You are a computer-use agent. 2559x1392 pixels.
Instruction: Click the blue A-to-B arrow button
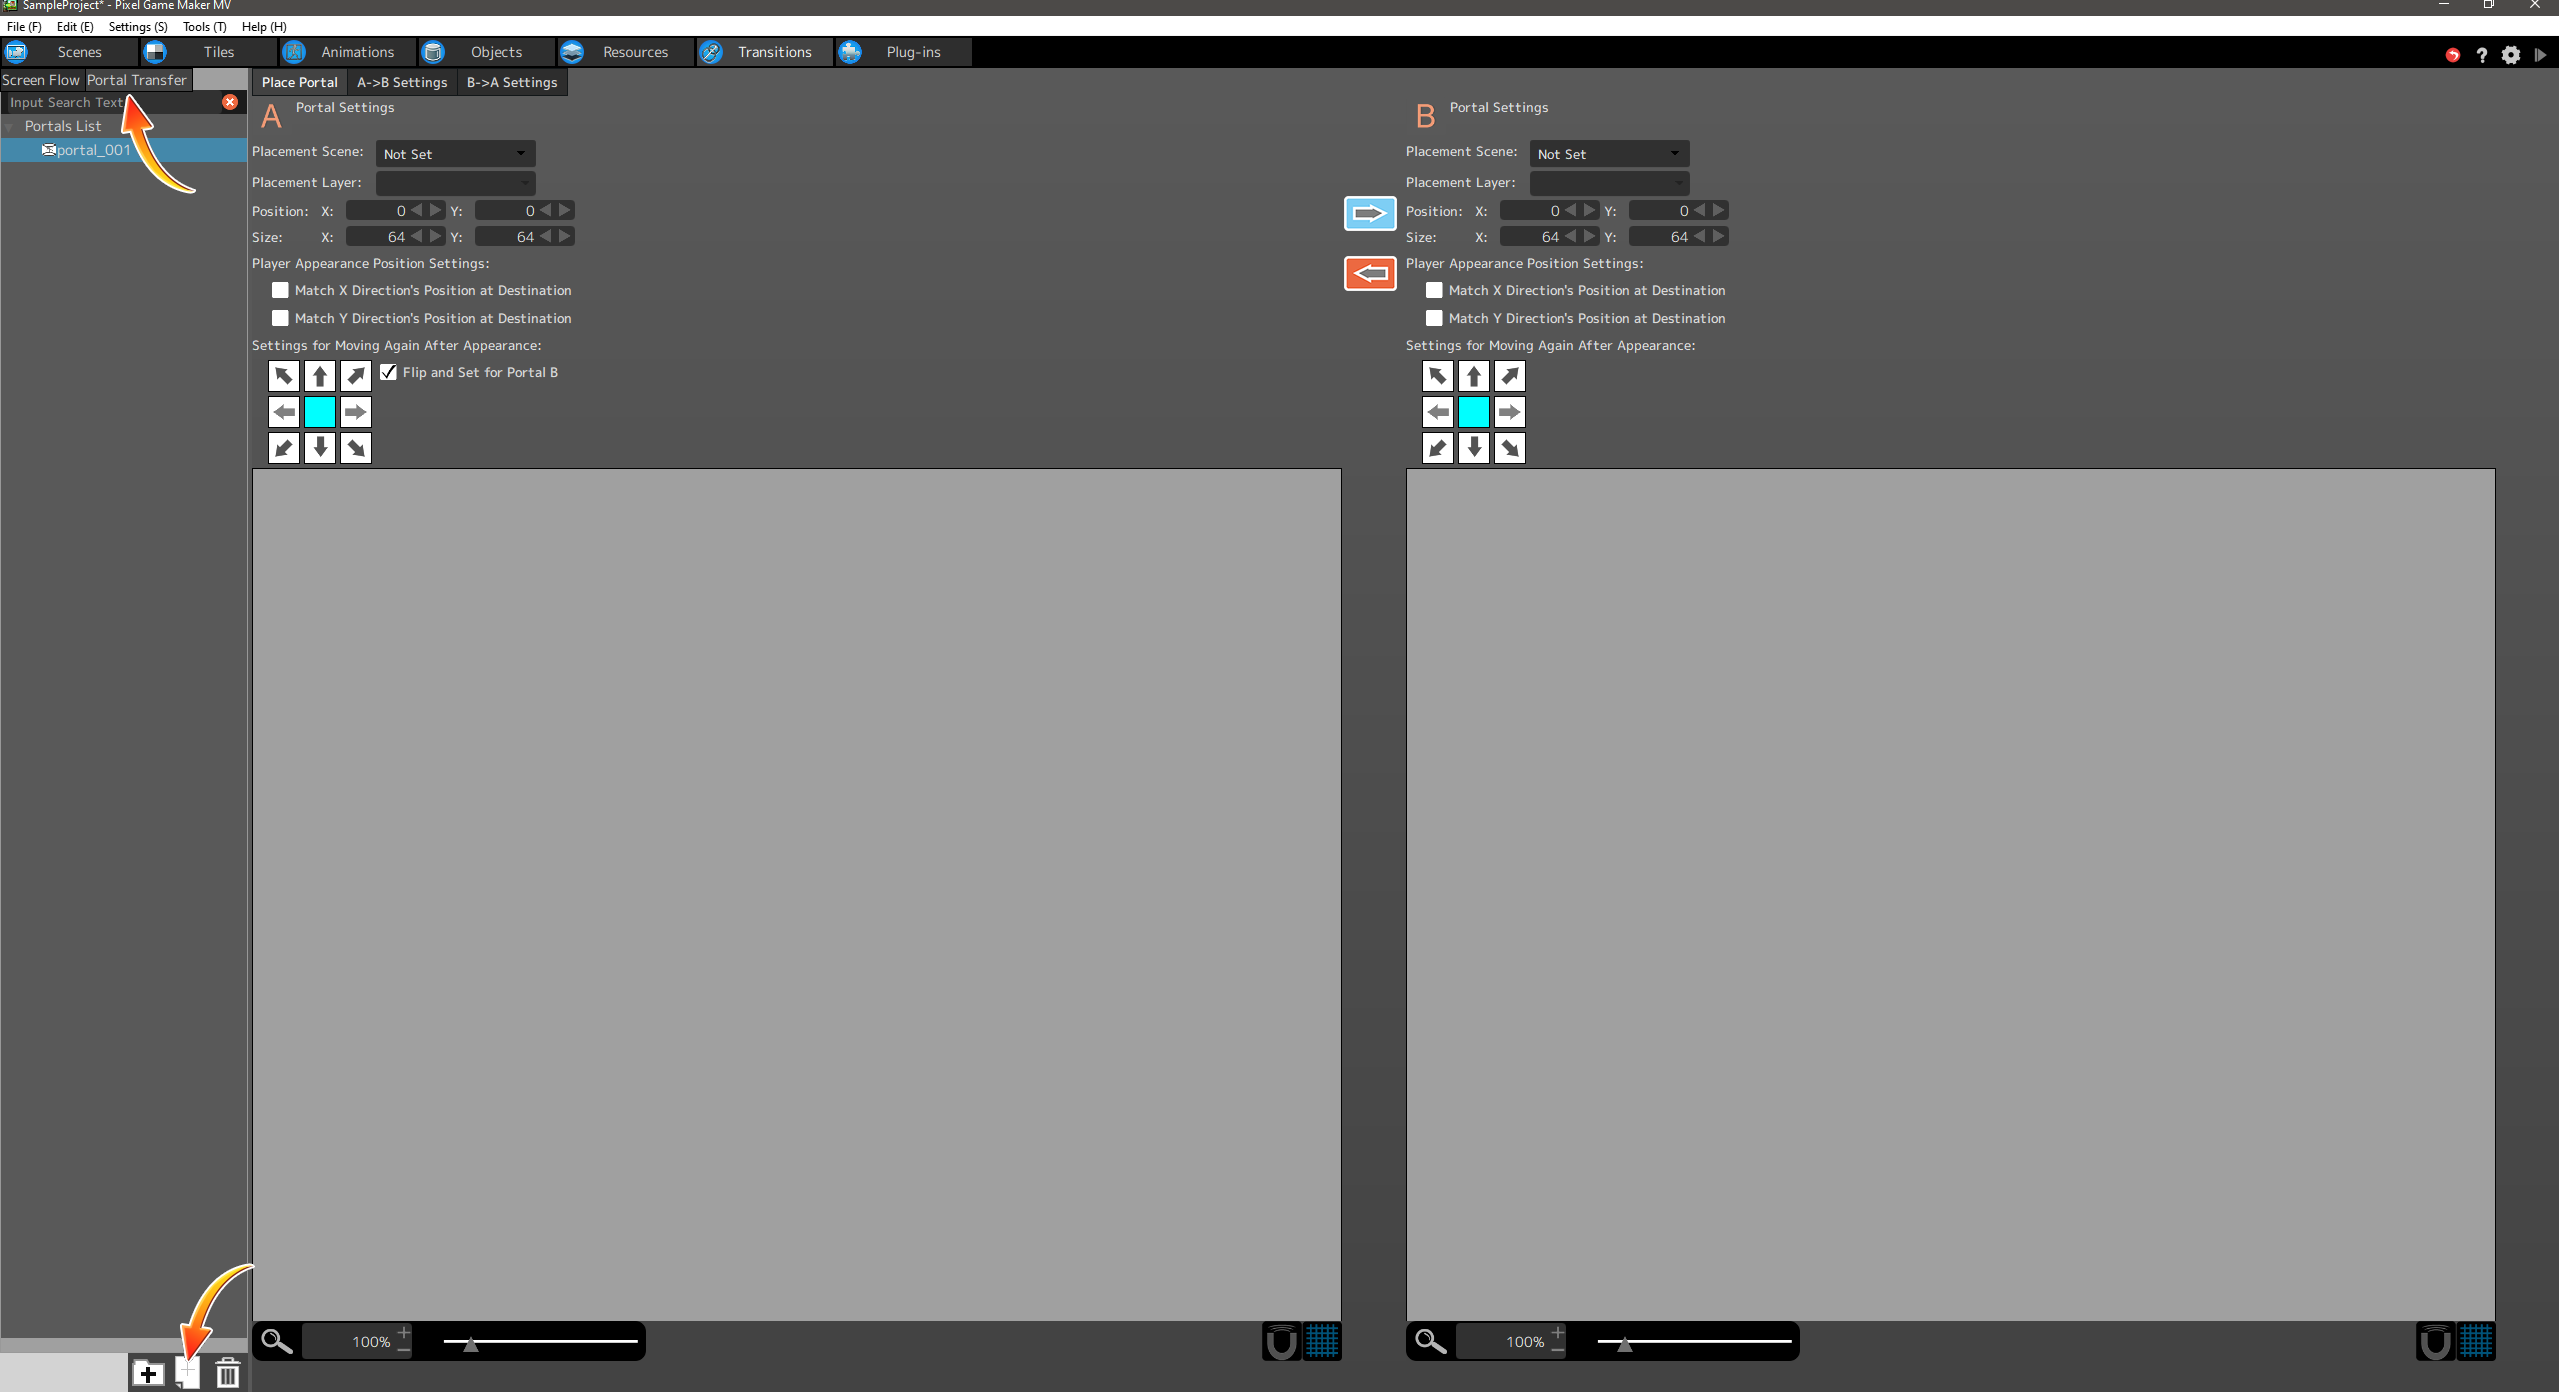pyautogui.click(x=1369, y=213)
